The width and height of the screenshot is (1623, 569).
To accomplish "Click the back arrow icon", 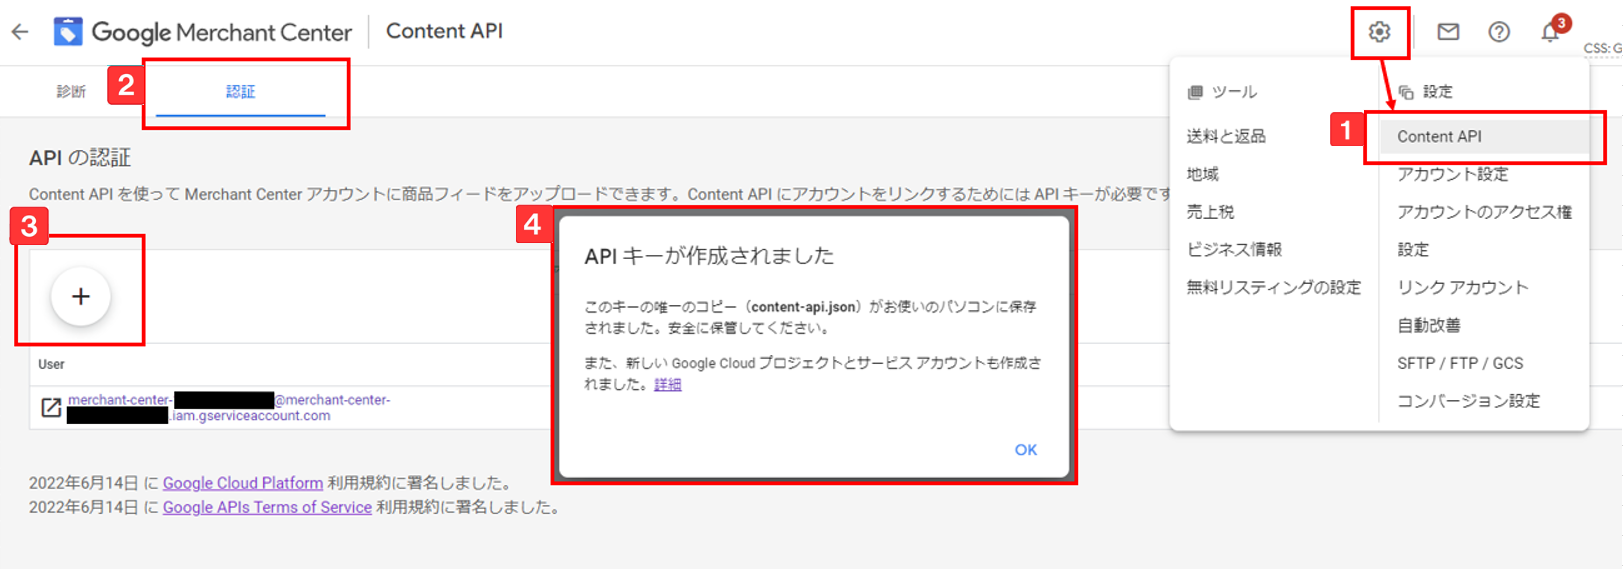I will pyautogui.click(x=20, y=32).
